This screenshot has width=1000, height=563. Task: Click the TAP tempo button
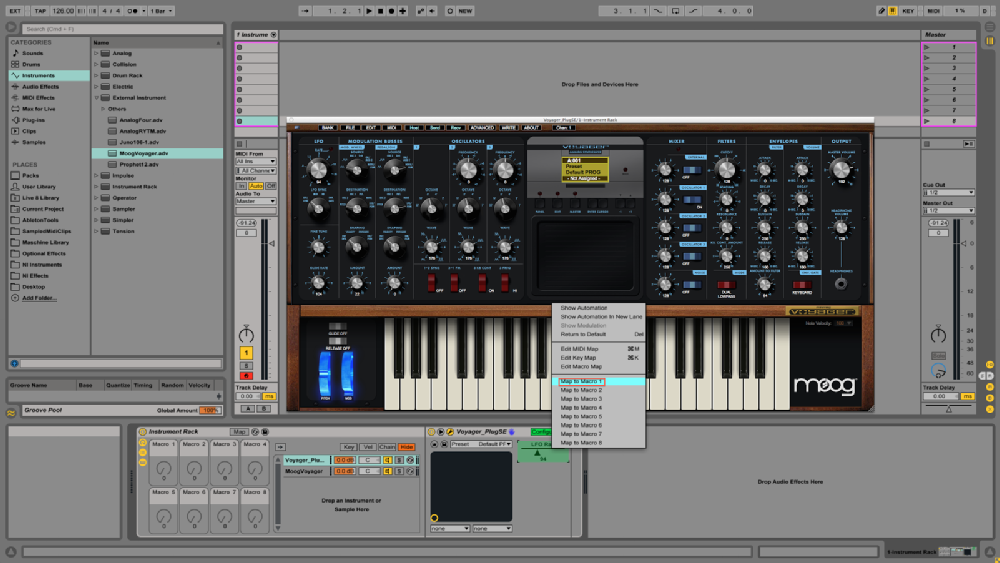(x=40, y=11)
